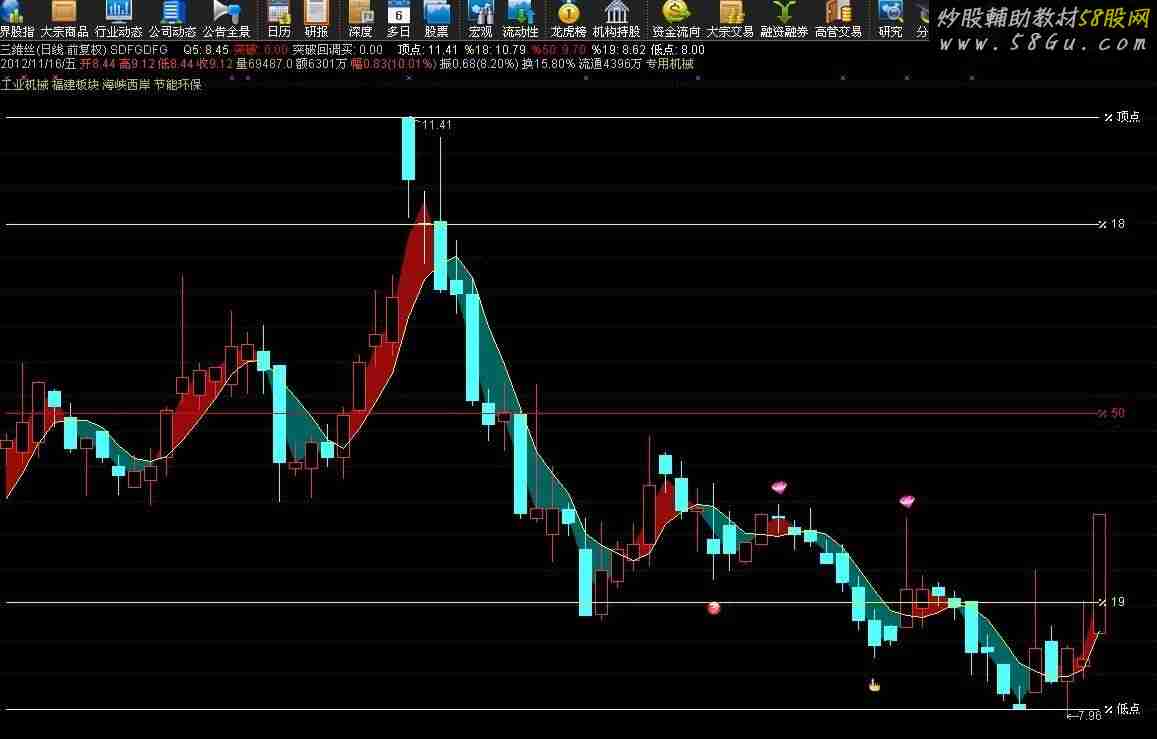
Task: Click the 流通4396万 float shares text
Action: pos(610,64)
